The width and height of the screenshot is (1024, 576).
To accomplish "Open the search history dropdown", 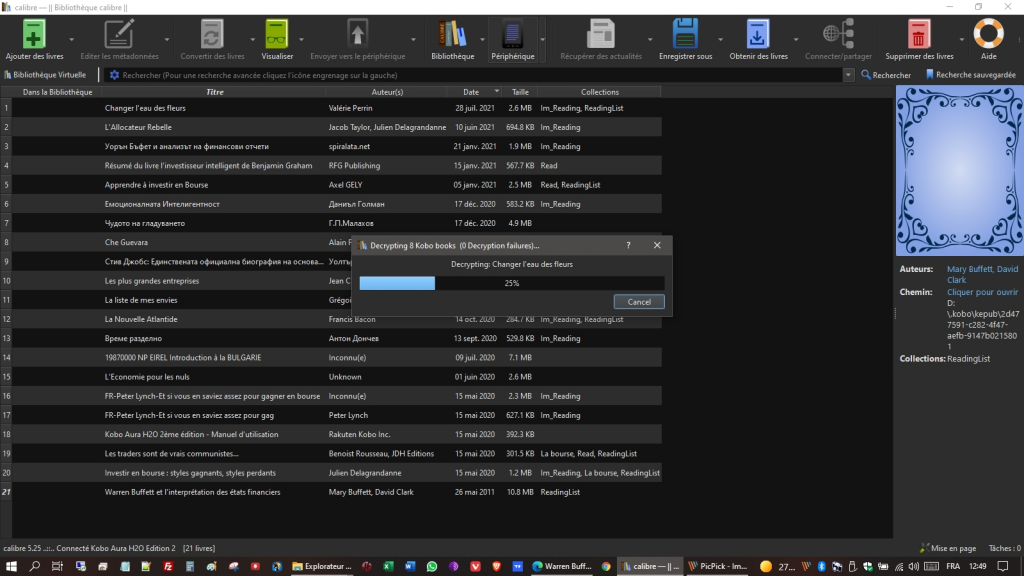I will coord(848,75).
